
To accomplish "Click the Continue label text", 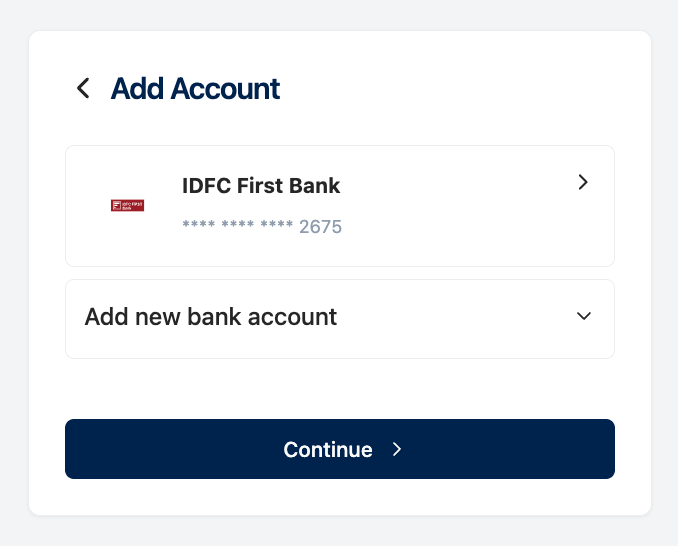I will [x=328, y=450].
